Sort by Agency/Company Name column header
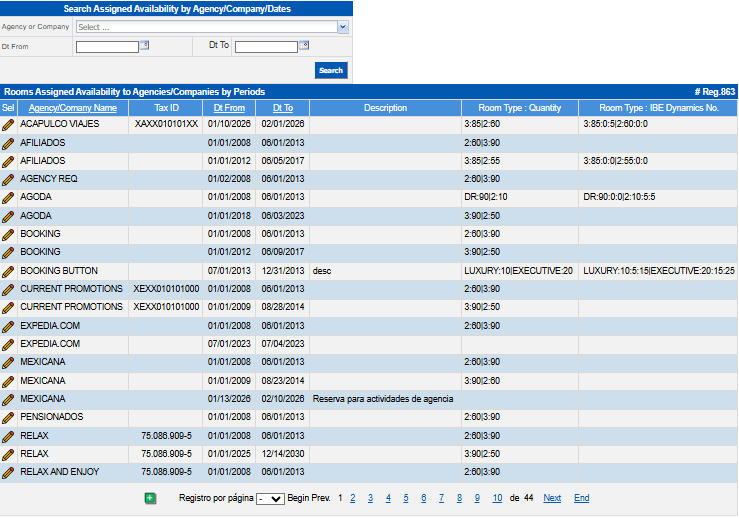Viewport: 739px width, 518px height. point(73,108)
